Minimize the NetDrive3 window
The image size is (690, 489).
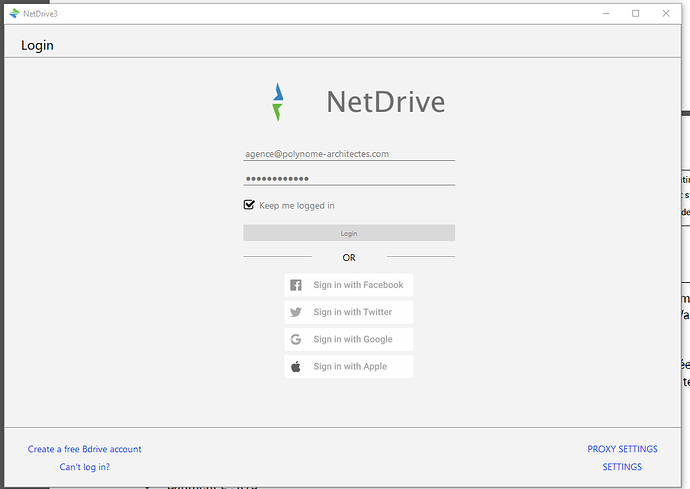(x=606, y=14)
